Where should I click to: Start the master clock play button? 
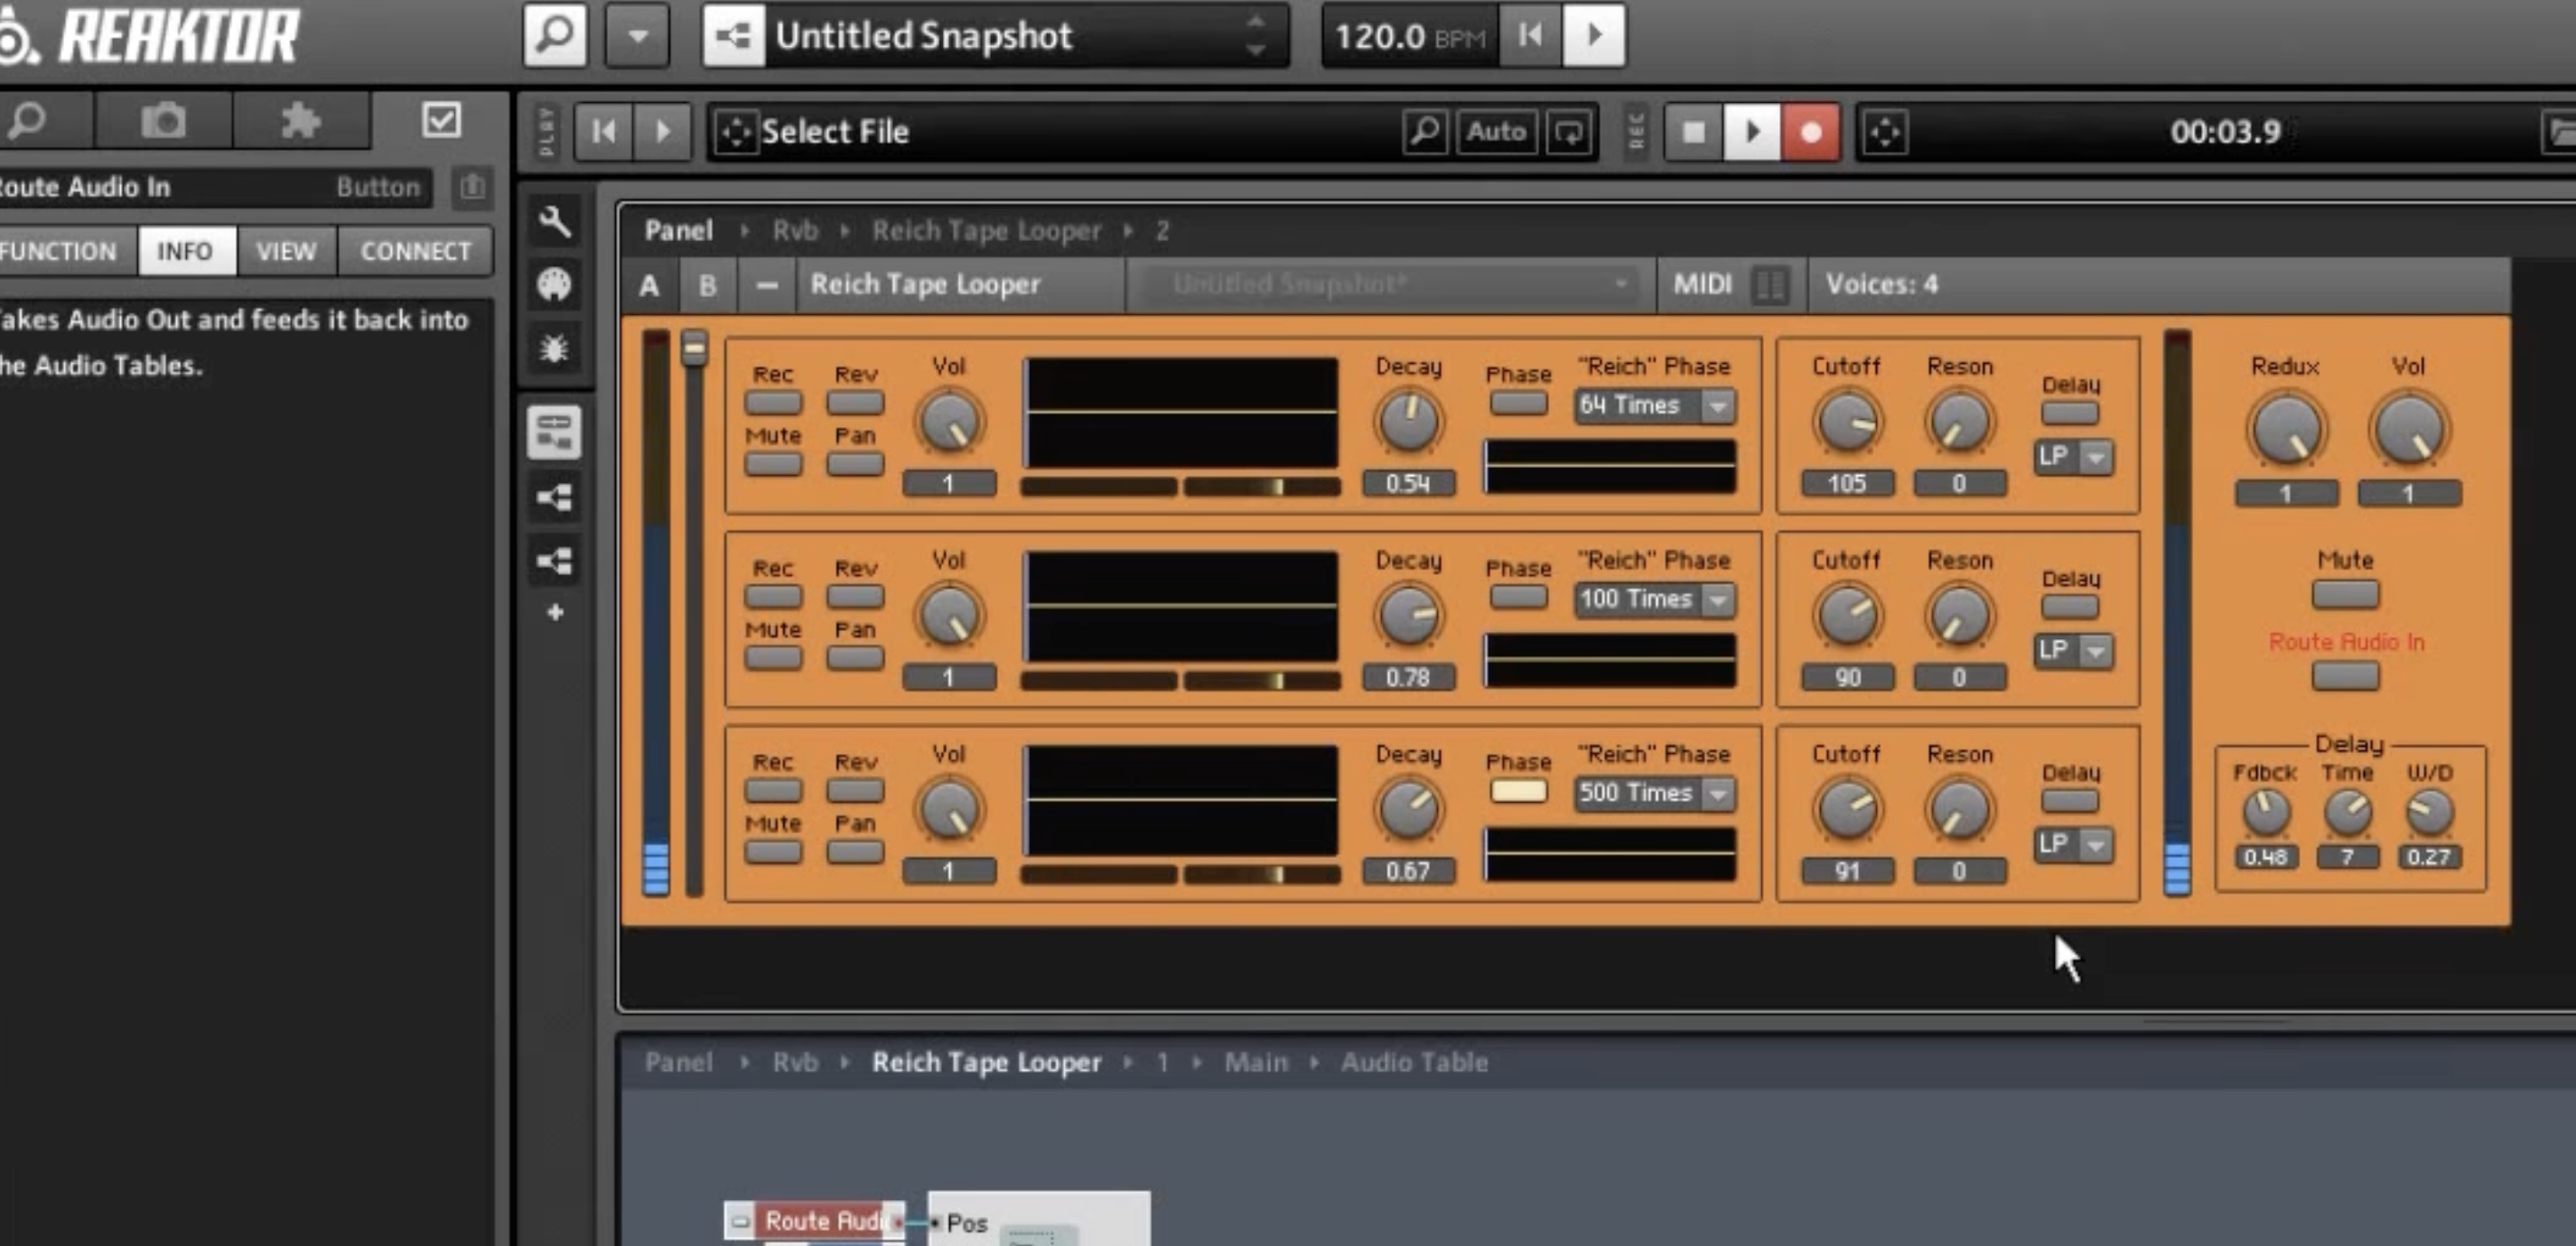pyautogui.click(x=1594, y=37)
